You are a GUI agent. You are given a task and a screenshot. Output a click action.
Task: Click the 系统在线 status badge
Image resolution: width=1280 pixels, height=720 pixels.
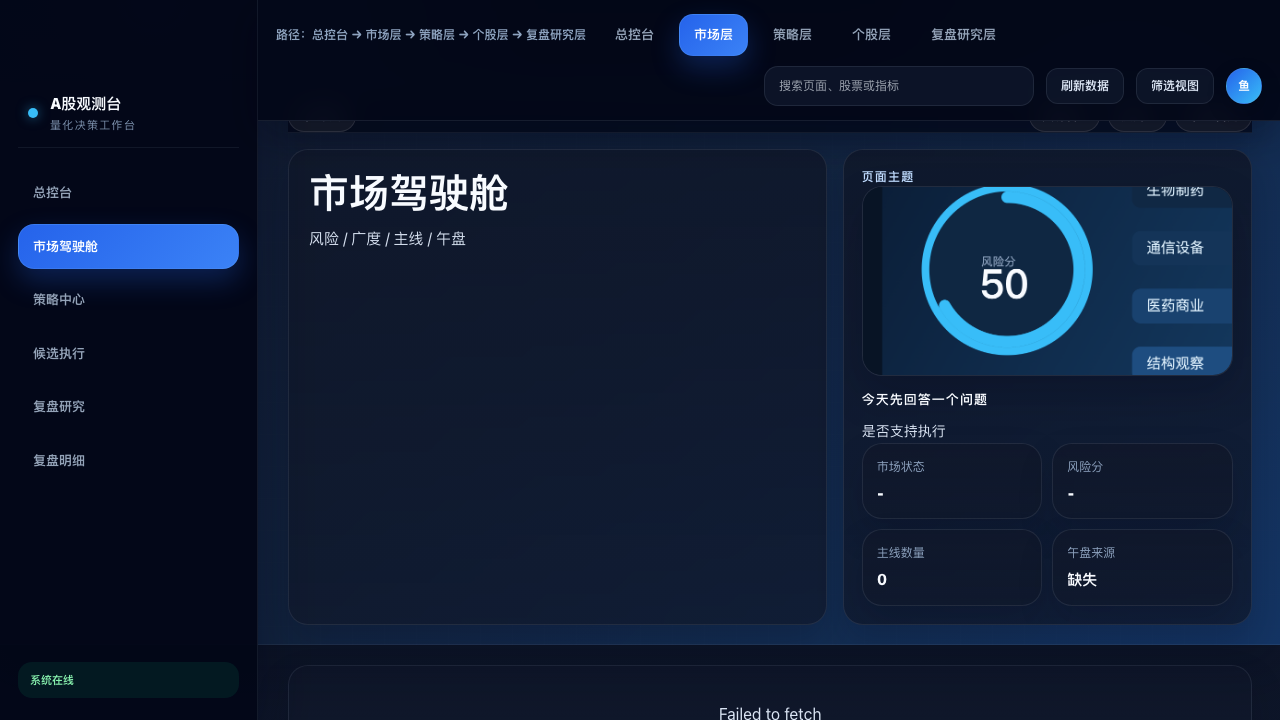tap(128, 680)
